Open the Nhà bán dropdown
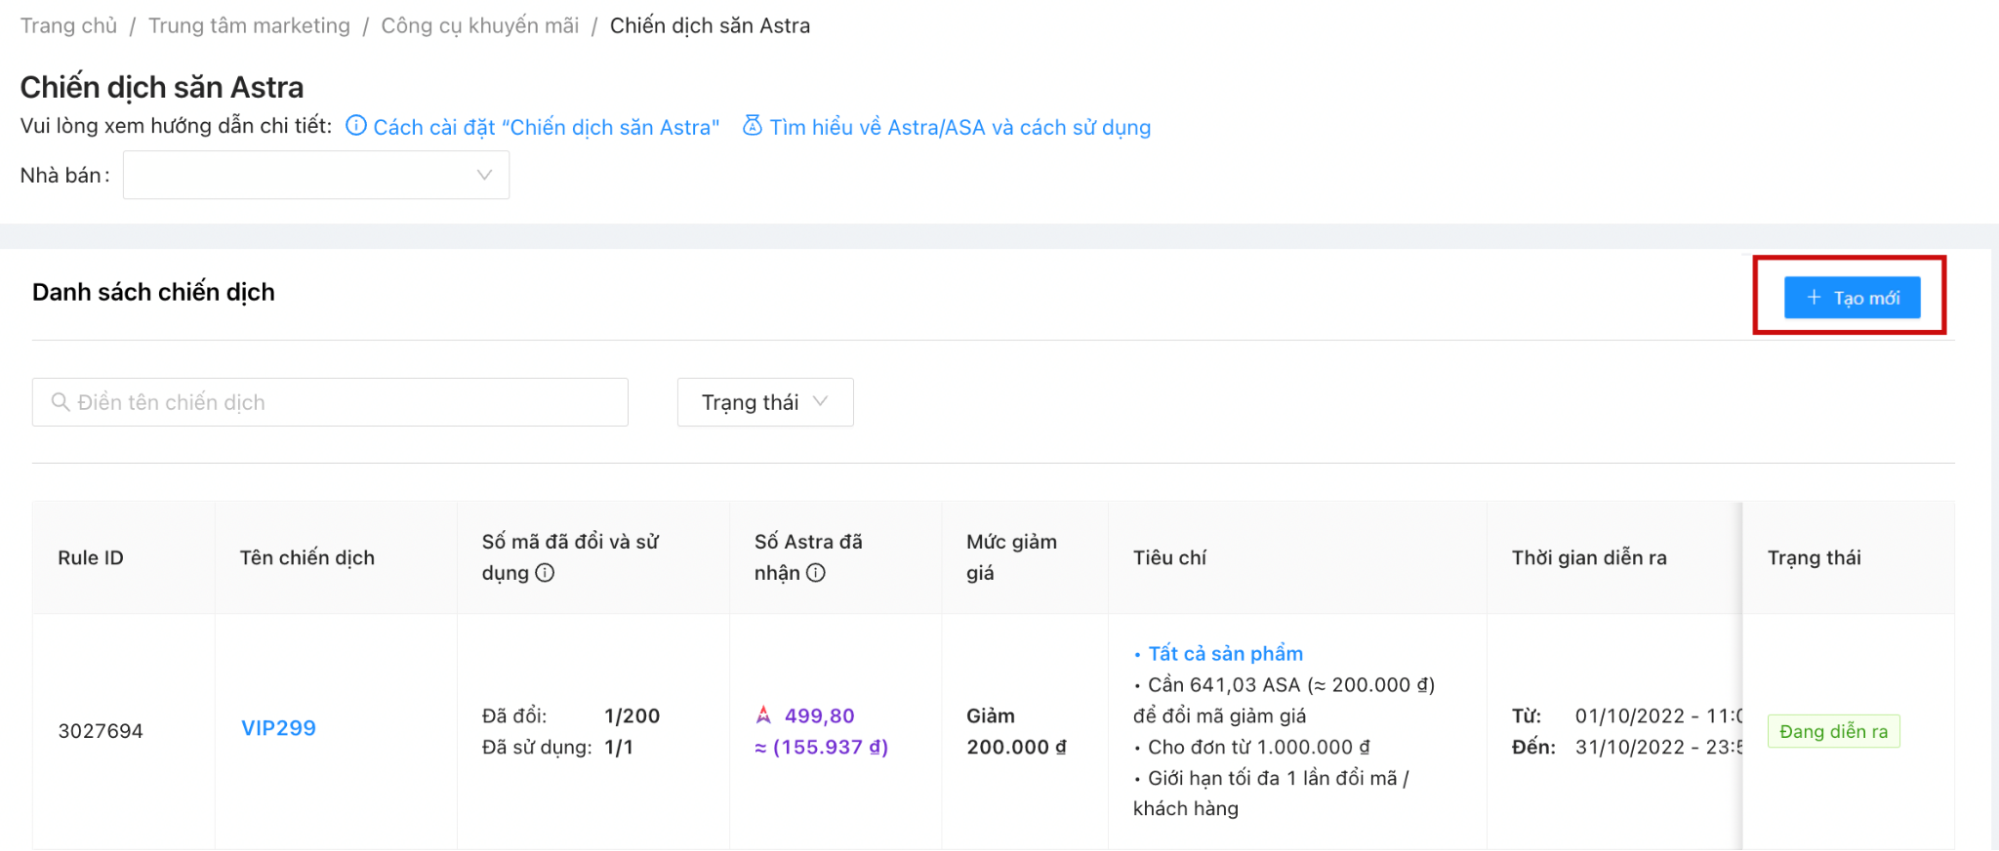This screenshot has width=1999, height=851. coord(315,175)
